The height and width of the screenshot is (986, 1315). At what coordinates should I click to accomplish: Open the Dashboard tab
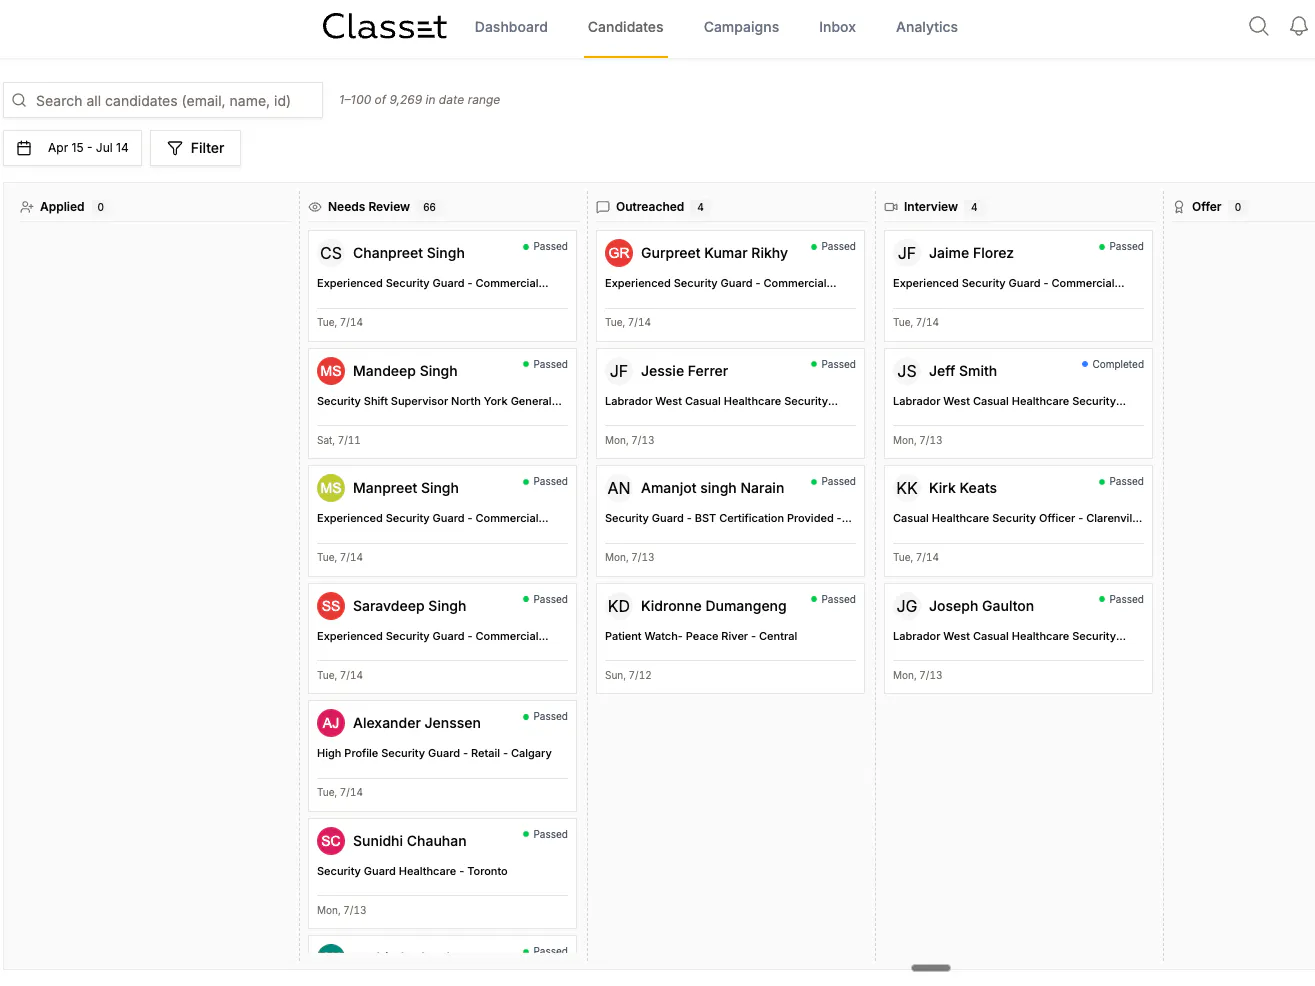coord(511,27)
